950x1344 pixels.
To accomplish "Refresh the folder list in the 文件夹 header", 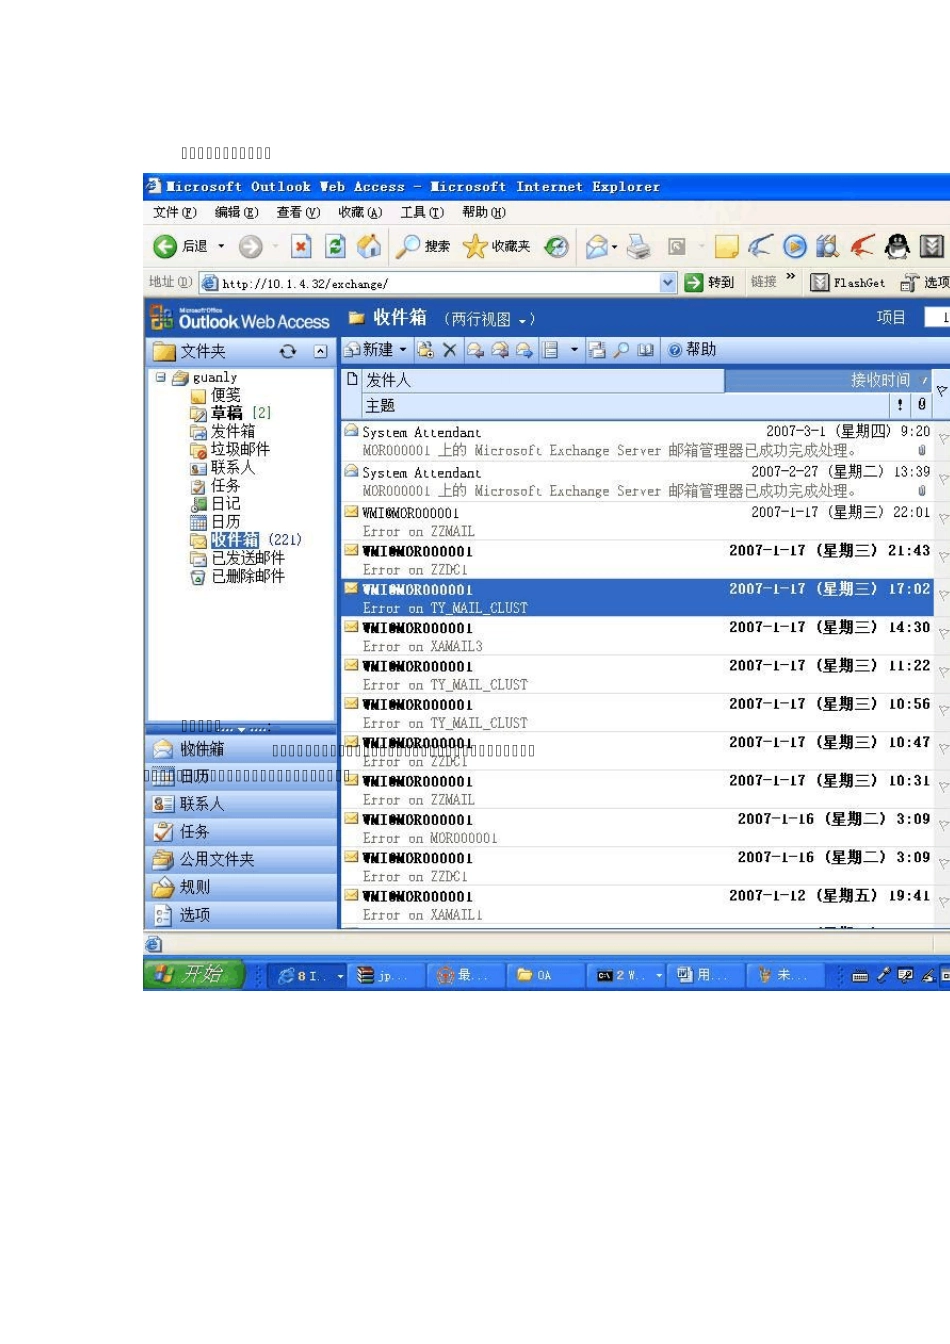I will point(288,351).
